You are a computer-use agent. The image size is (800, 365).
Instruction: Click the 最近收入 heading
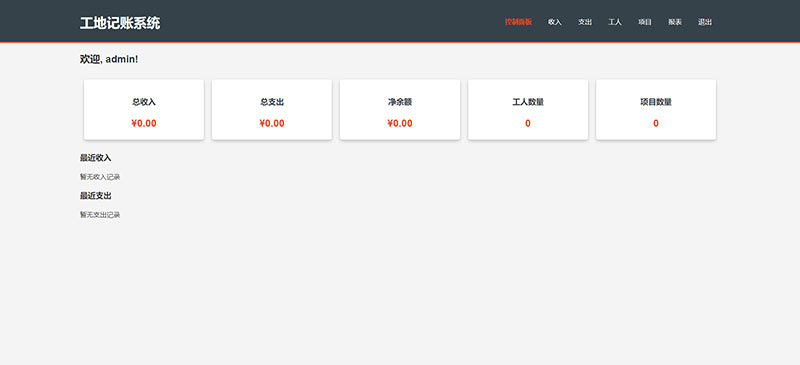click(95, 158)
